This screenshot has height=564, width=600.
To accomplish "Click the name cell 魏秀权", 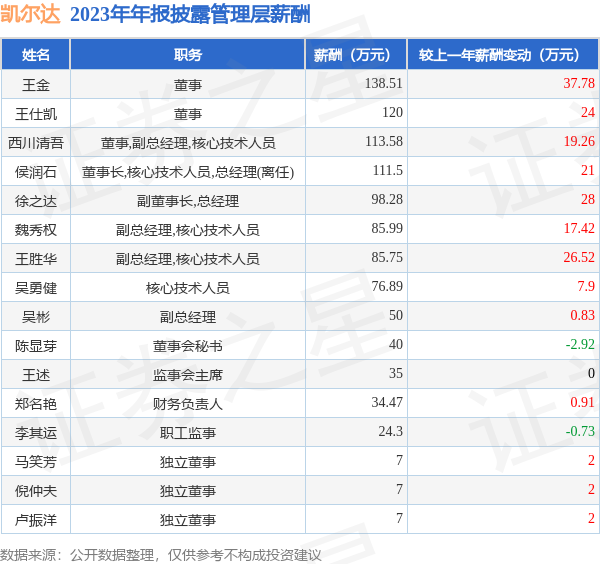I will click(36, 230).
